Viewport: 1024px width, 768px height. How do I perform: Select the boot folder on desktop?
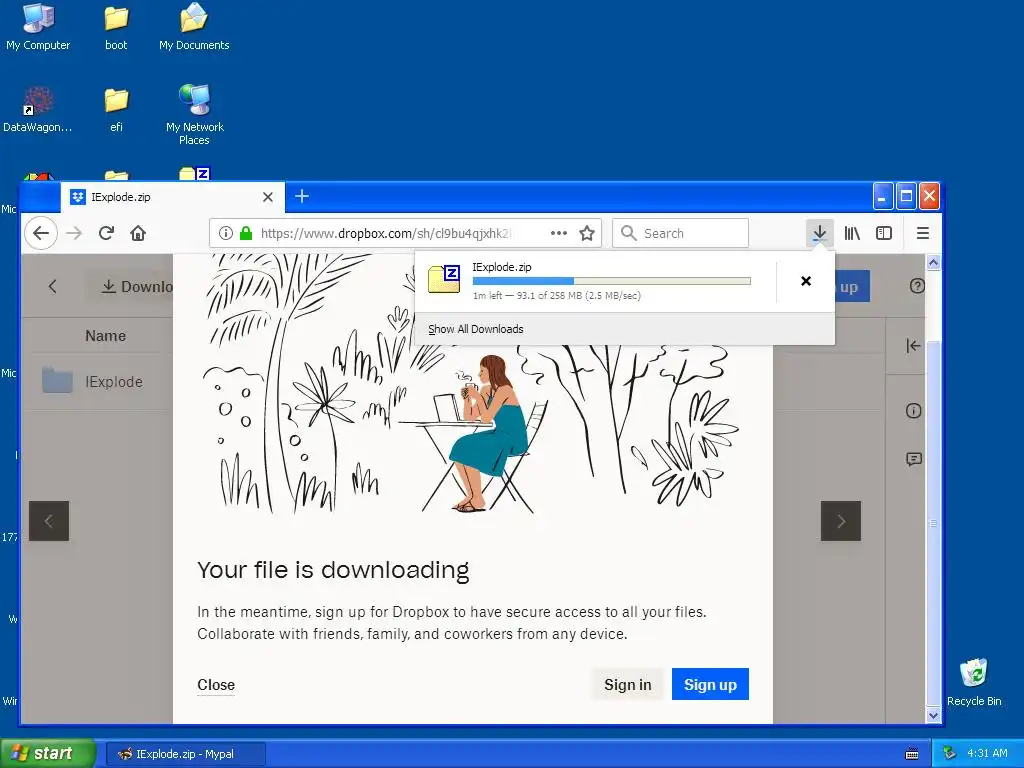(x=116, y=27)
